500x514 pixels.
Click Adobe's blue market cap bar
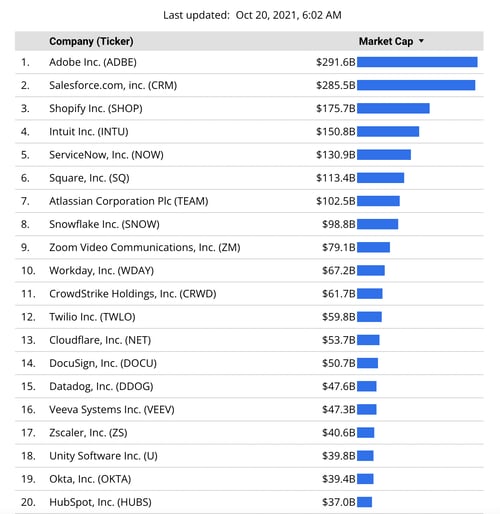(x=417, y=62)
